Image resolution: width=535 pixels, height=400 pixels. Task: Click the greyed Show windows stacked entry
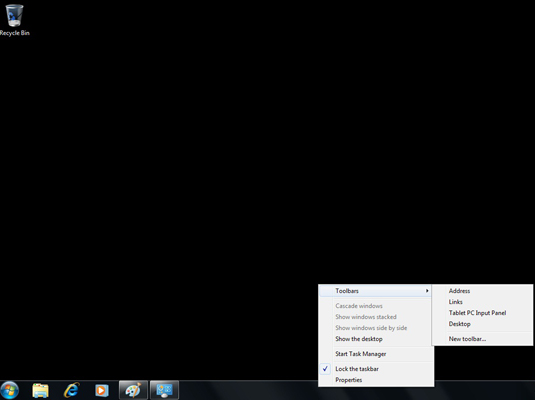point(376,317)
